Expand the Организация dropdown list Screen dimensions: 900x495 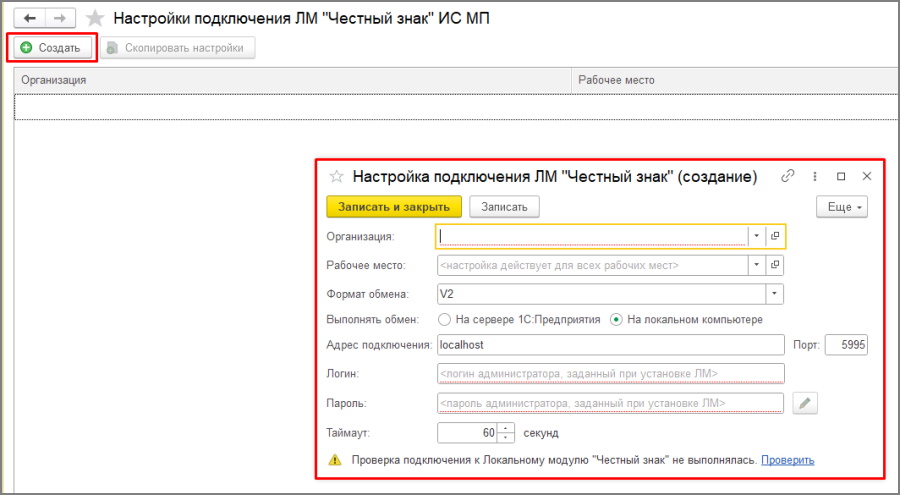point(757,236)
